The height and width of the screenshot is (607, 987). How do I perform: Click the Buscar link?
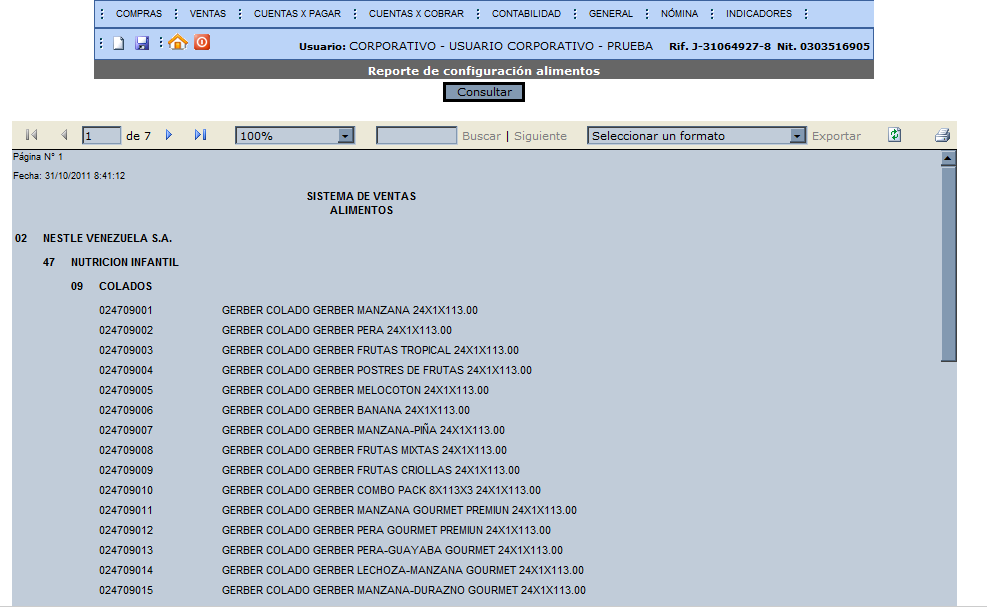[481, 136]
